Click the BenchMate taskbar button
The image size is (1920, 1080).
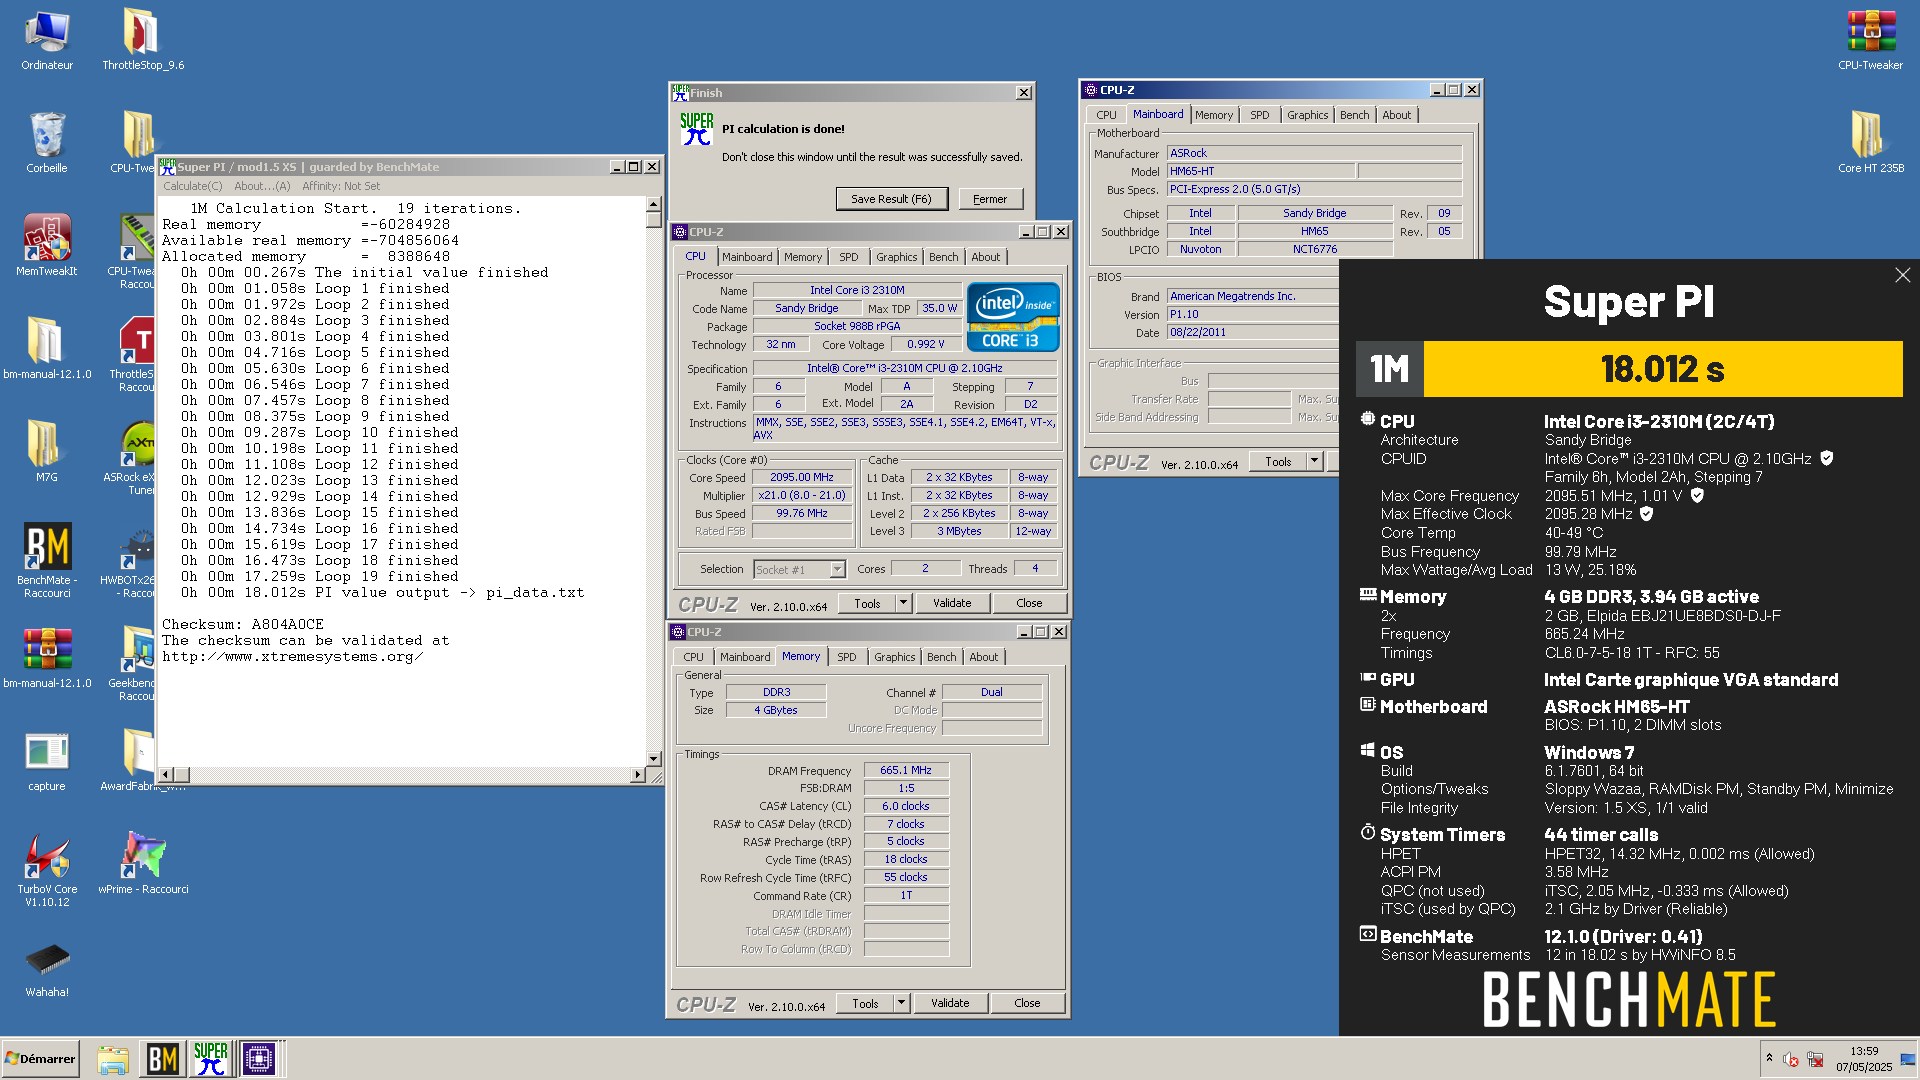163,1058
